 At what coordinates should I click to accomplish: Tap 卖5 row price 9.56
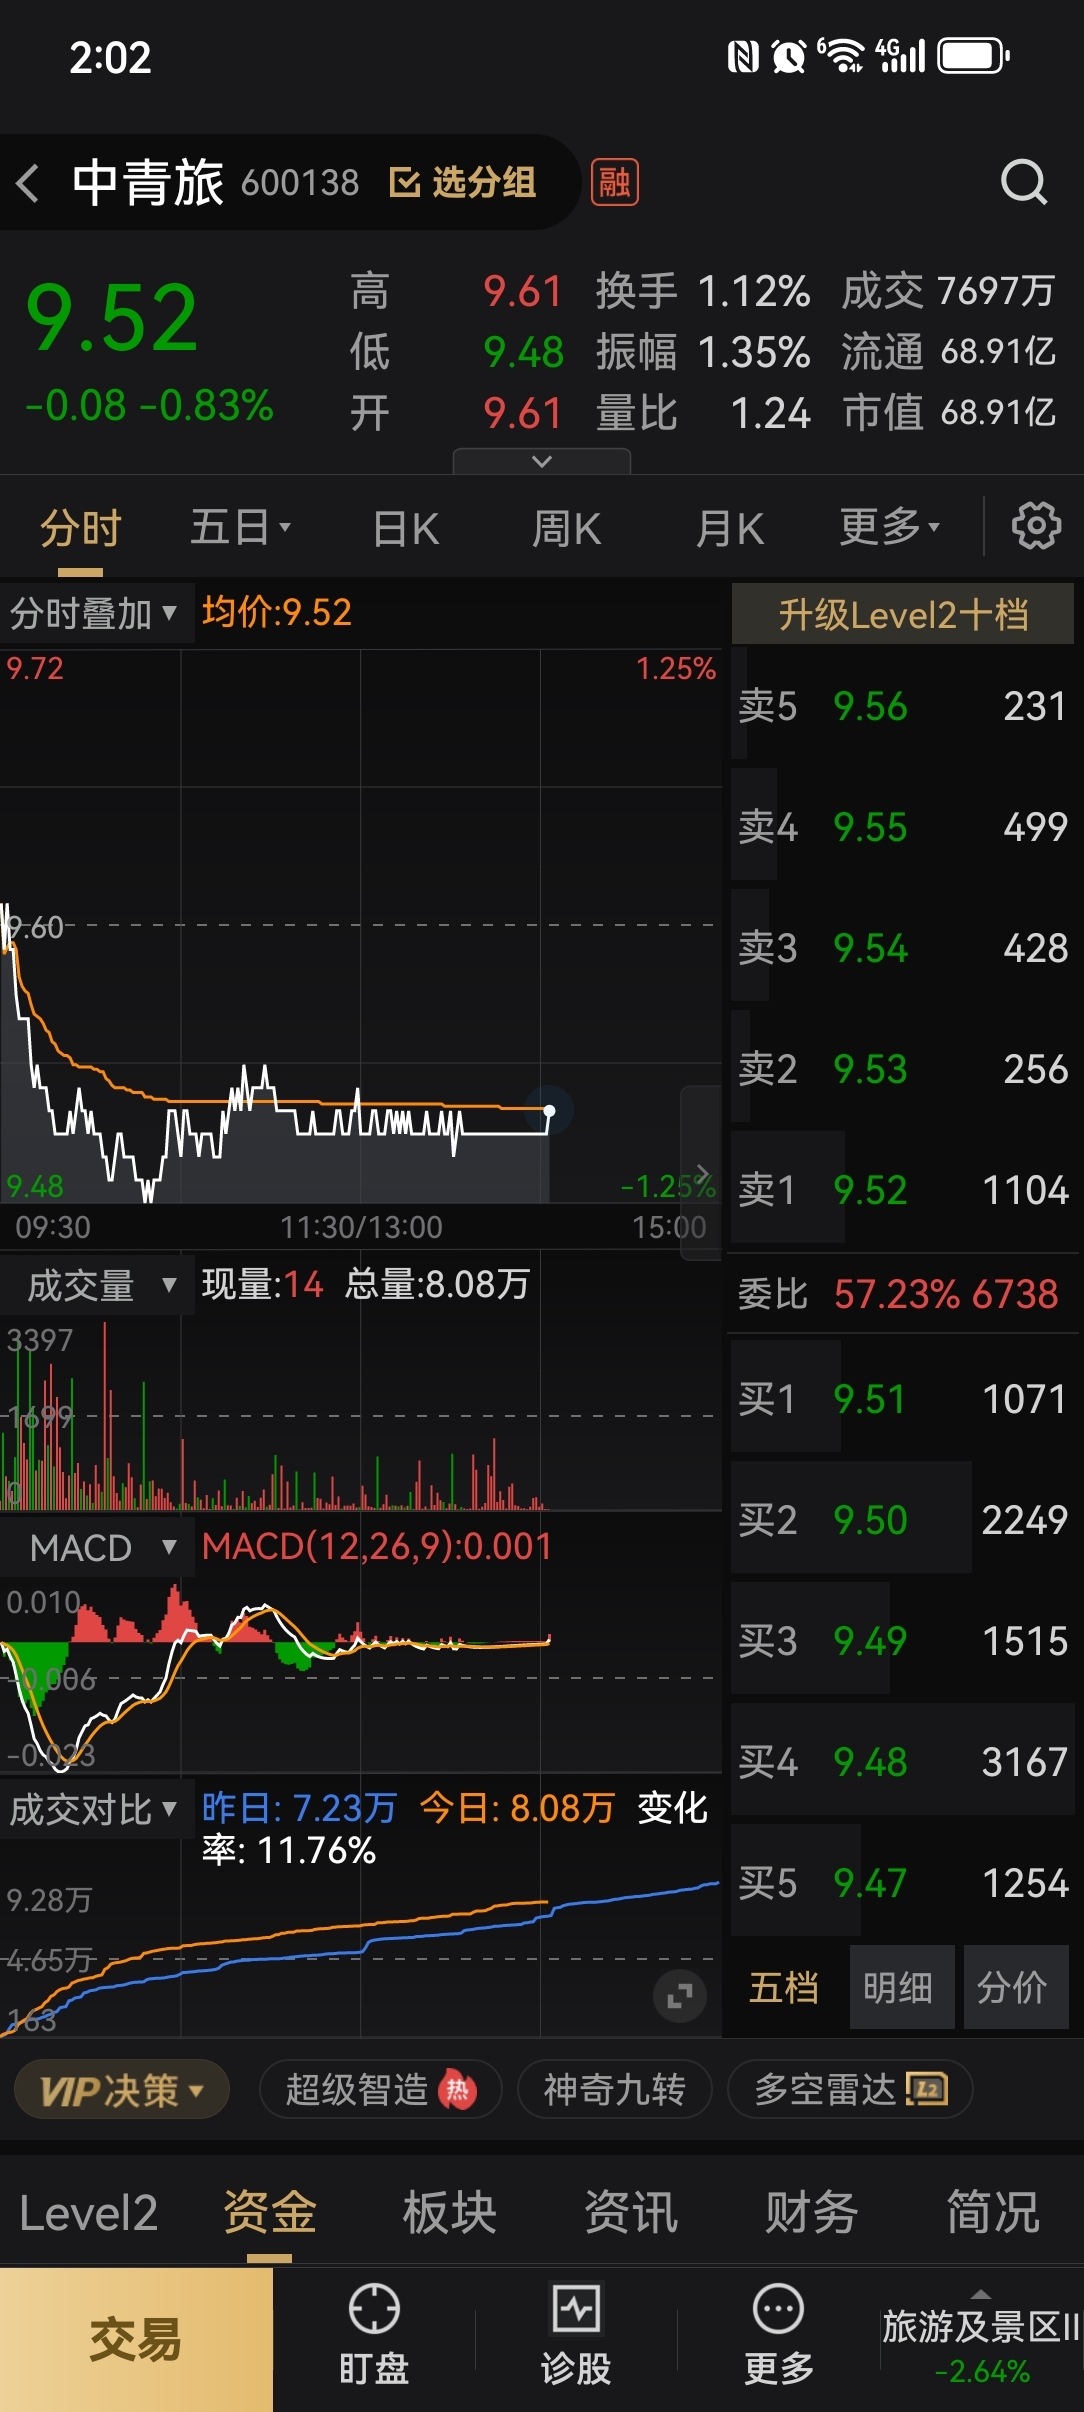click(870, 707)
